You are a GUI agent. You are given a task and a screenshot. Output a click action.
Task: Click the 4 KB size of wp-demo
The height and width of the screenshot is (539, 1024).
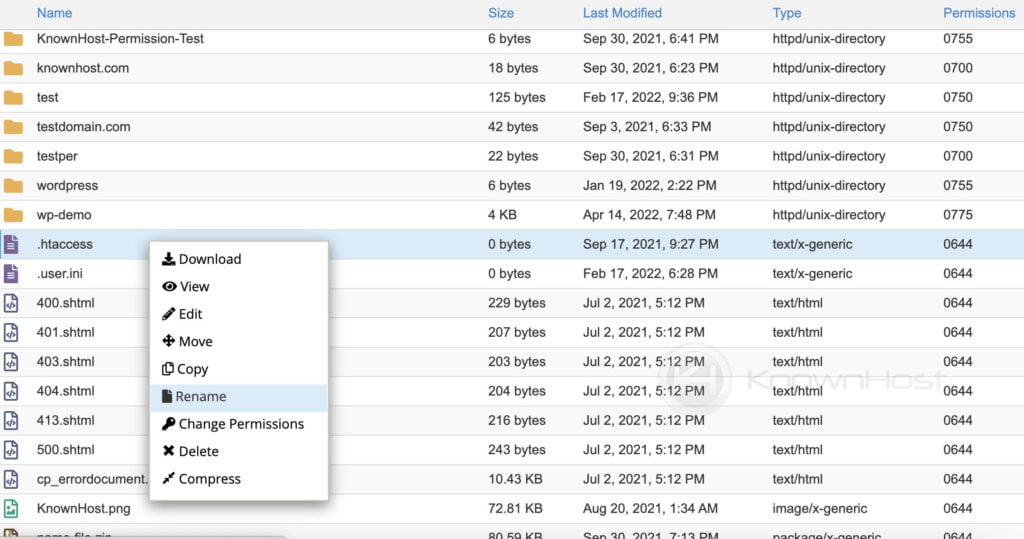tap(502, 215)
